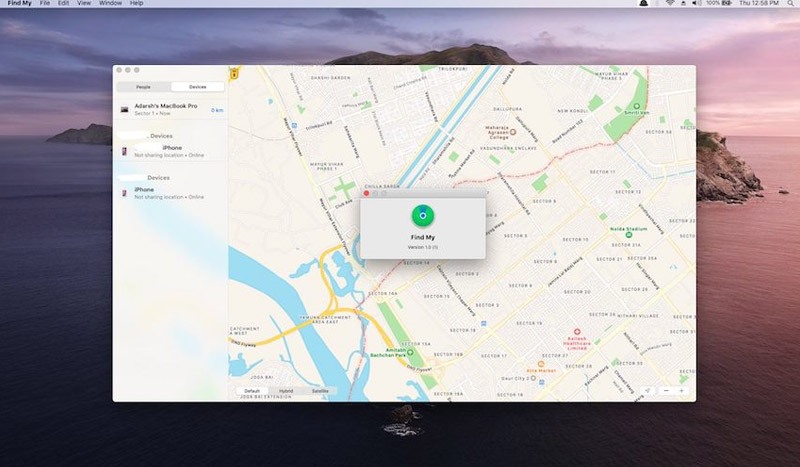This screenshot has width=800, height=467.
Task: Click the notification bell menu bar icon
Action: click(644, 3)
